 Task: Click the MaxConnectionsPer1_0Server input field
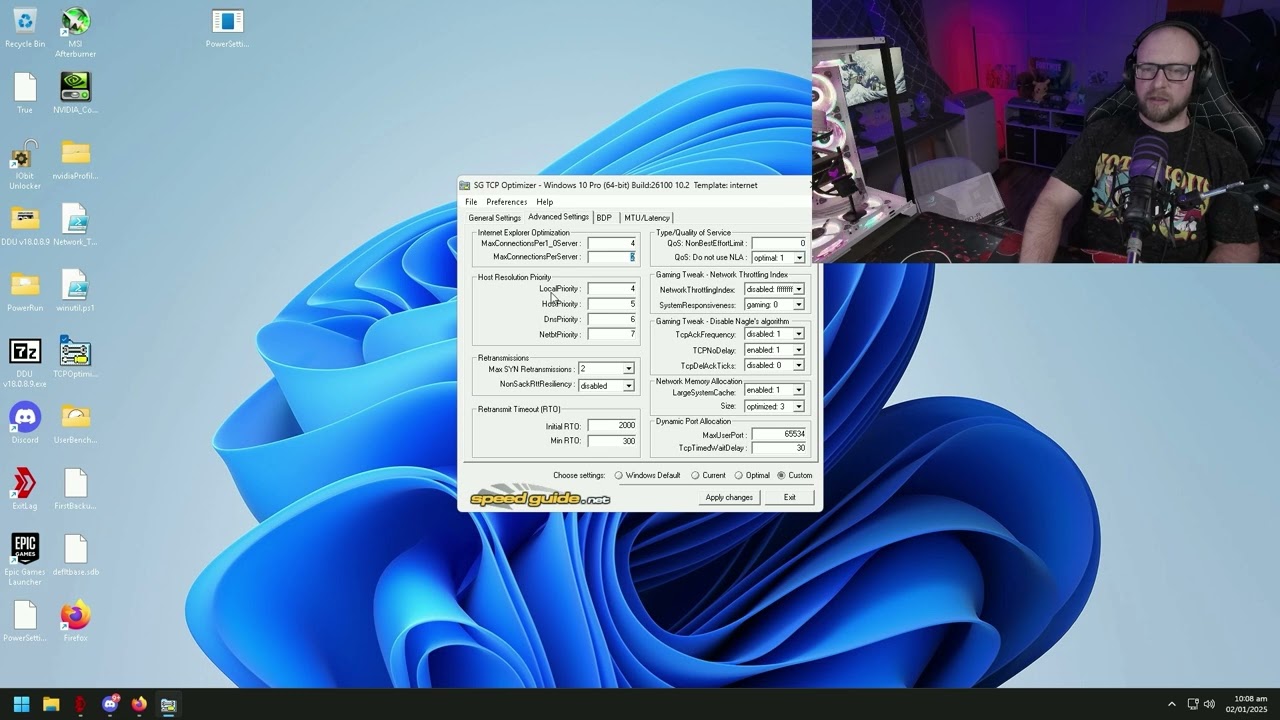point(612,243)
